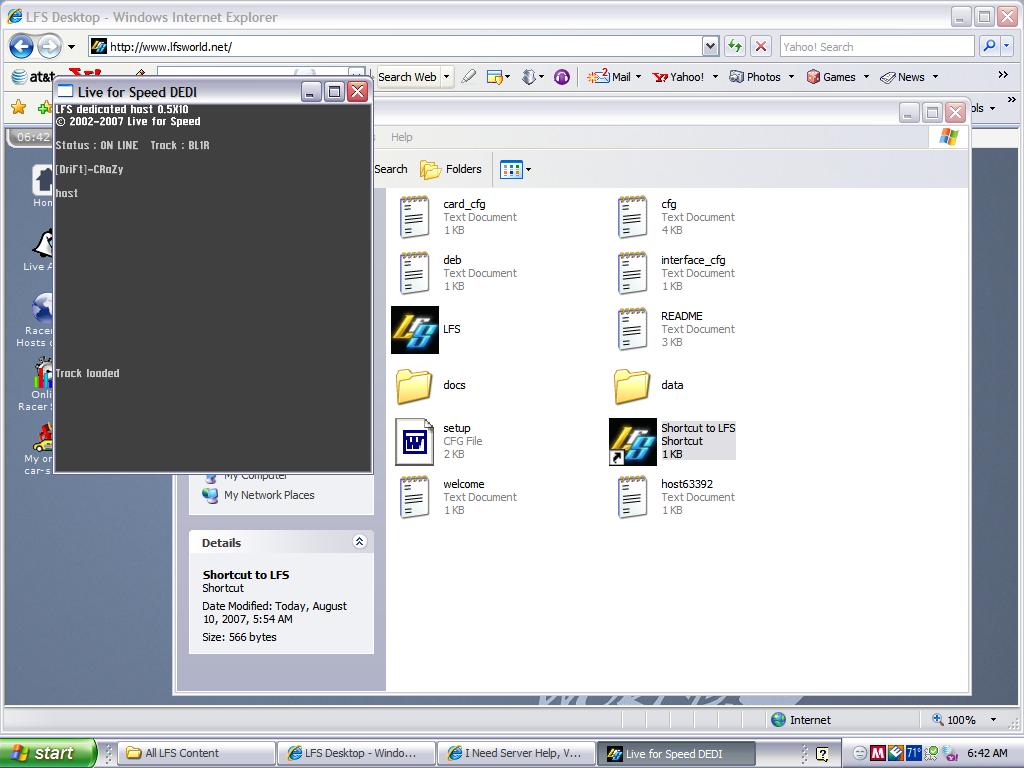Open the search provider options dropdown

tap(1006, 46)
